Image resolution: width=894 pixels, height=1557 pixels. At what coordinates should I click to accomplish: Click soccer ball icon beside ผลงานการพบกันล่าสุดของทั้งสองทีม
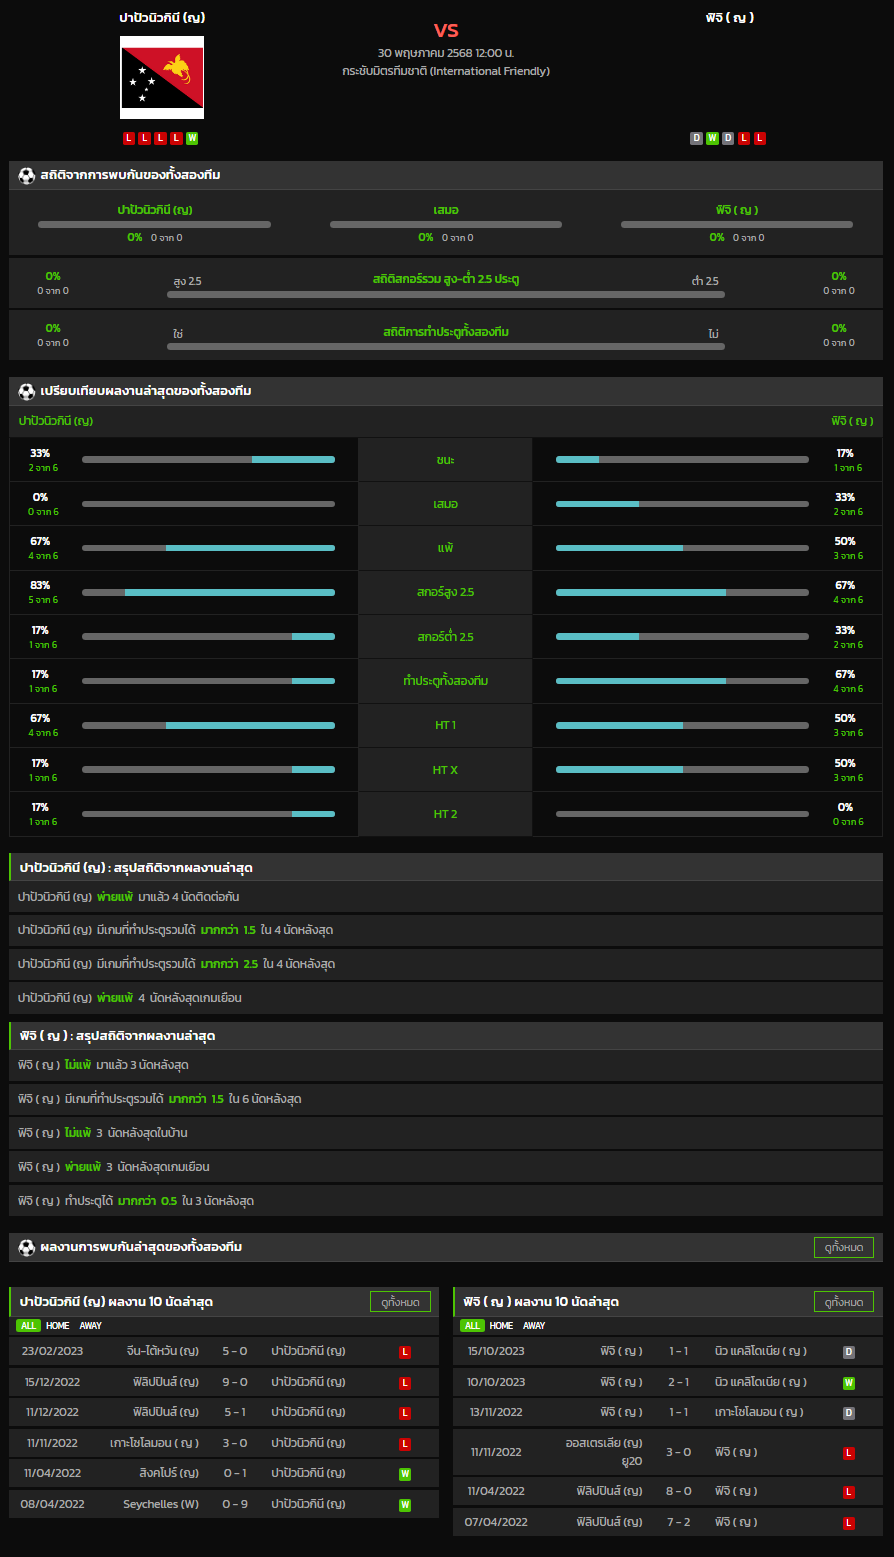(x=27, y=1247)
